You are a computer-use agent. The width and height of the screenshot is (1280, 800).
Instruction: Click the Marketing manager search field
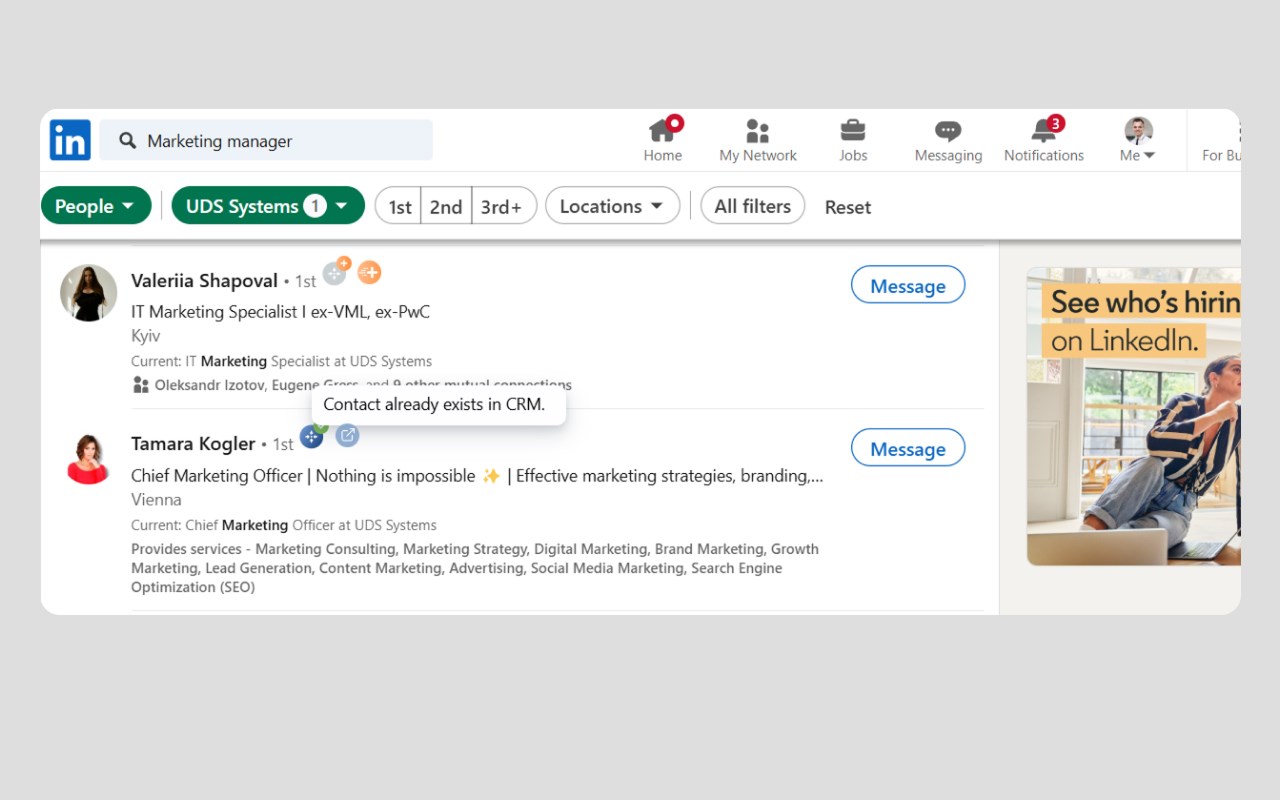coord(266,140)
